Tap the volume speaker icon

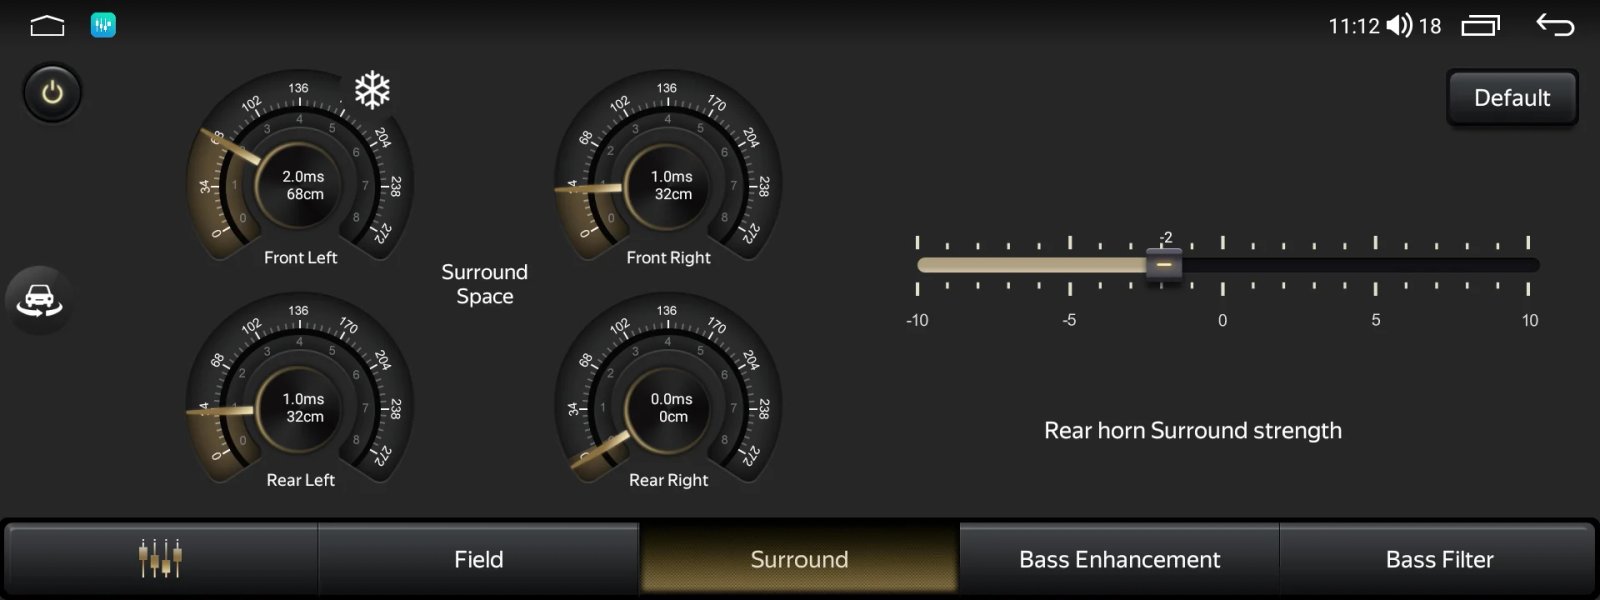click(1399, 26)
